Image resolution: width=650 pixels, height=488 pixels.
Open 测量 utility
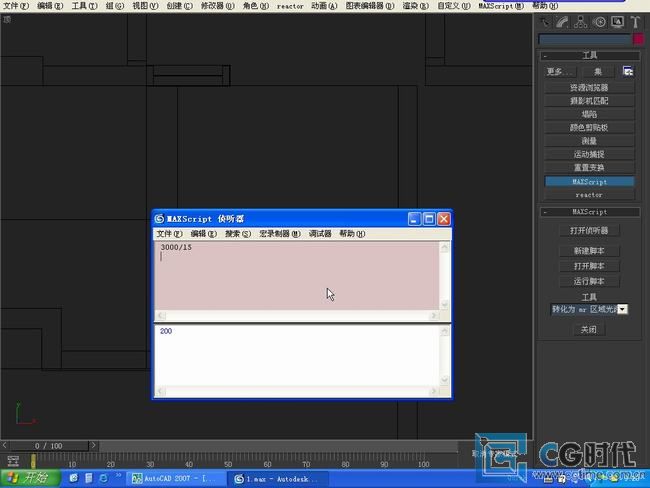pos(589,141)
